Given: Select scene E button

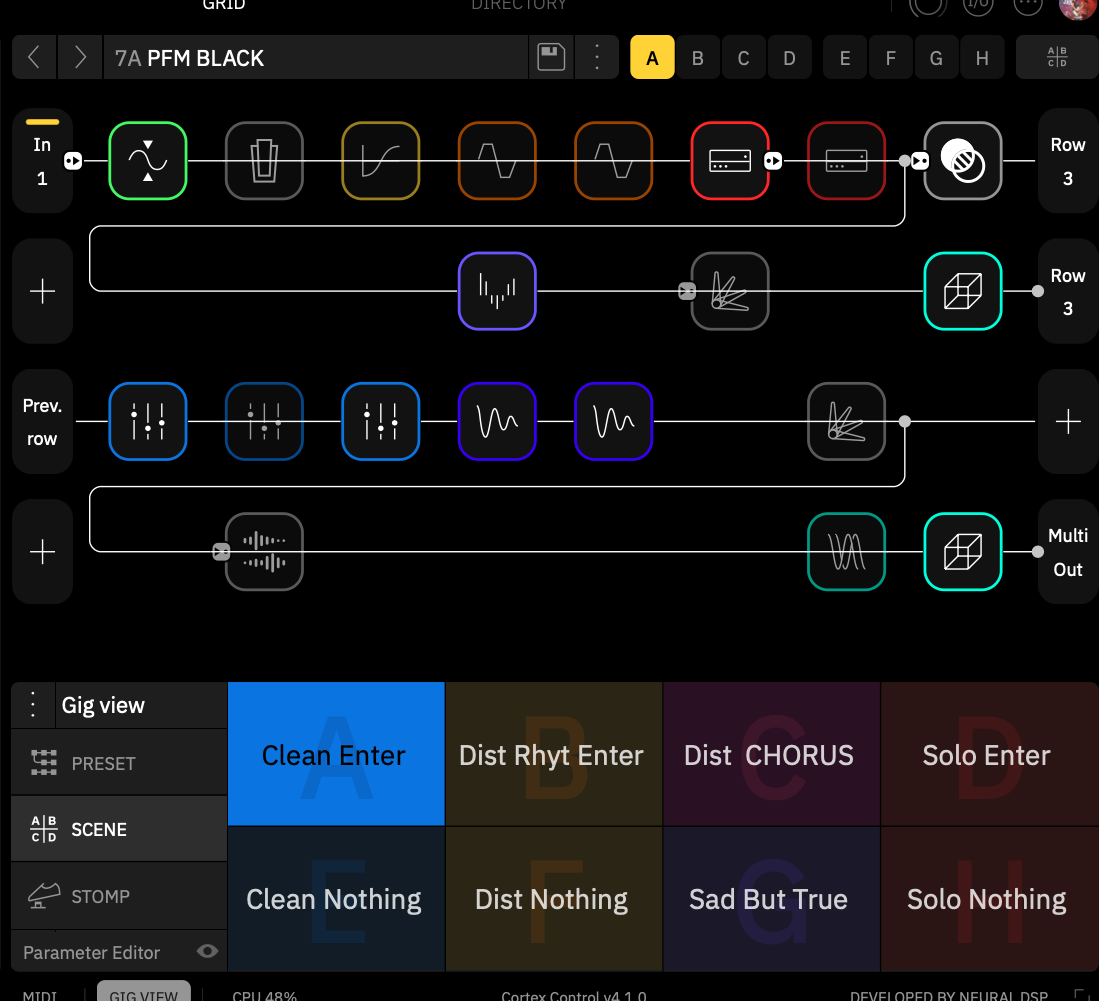Looking at the screenshot, I should point(845,57).
